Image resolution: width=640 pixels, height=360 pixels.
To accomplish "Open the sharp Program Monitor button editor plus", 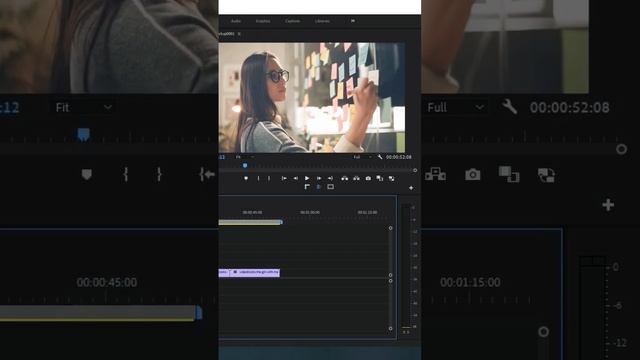I will (411, 188).
